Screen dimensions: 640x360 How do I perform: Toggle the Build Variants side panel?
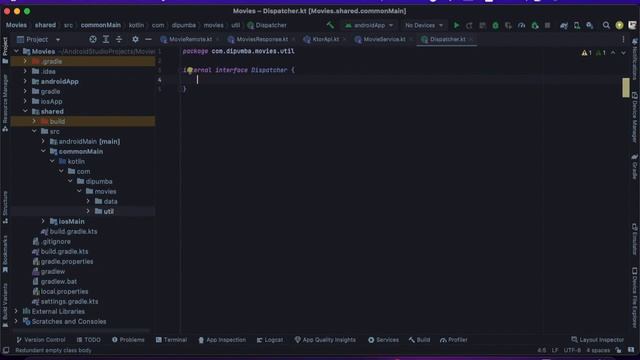pos(5,305)
